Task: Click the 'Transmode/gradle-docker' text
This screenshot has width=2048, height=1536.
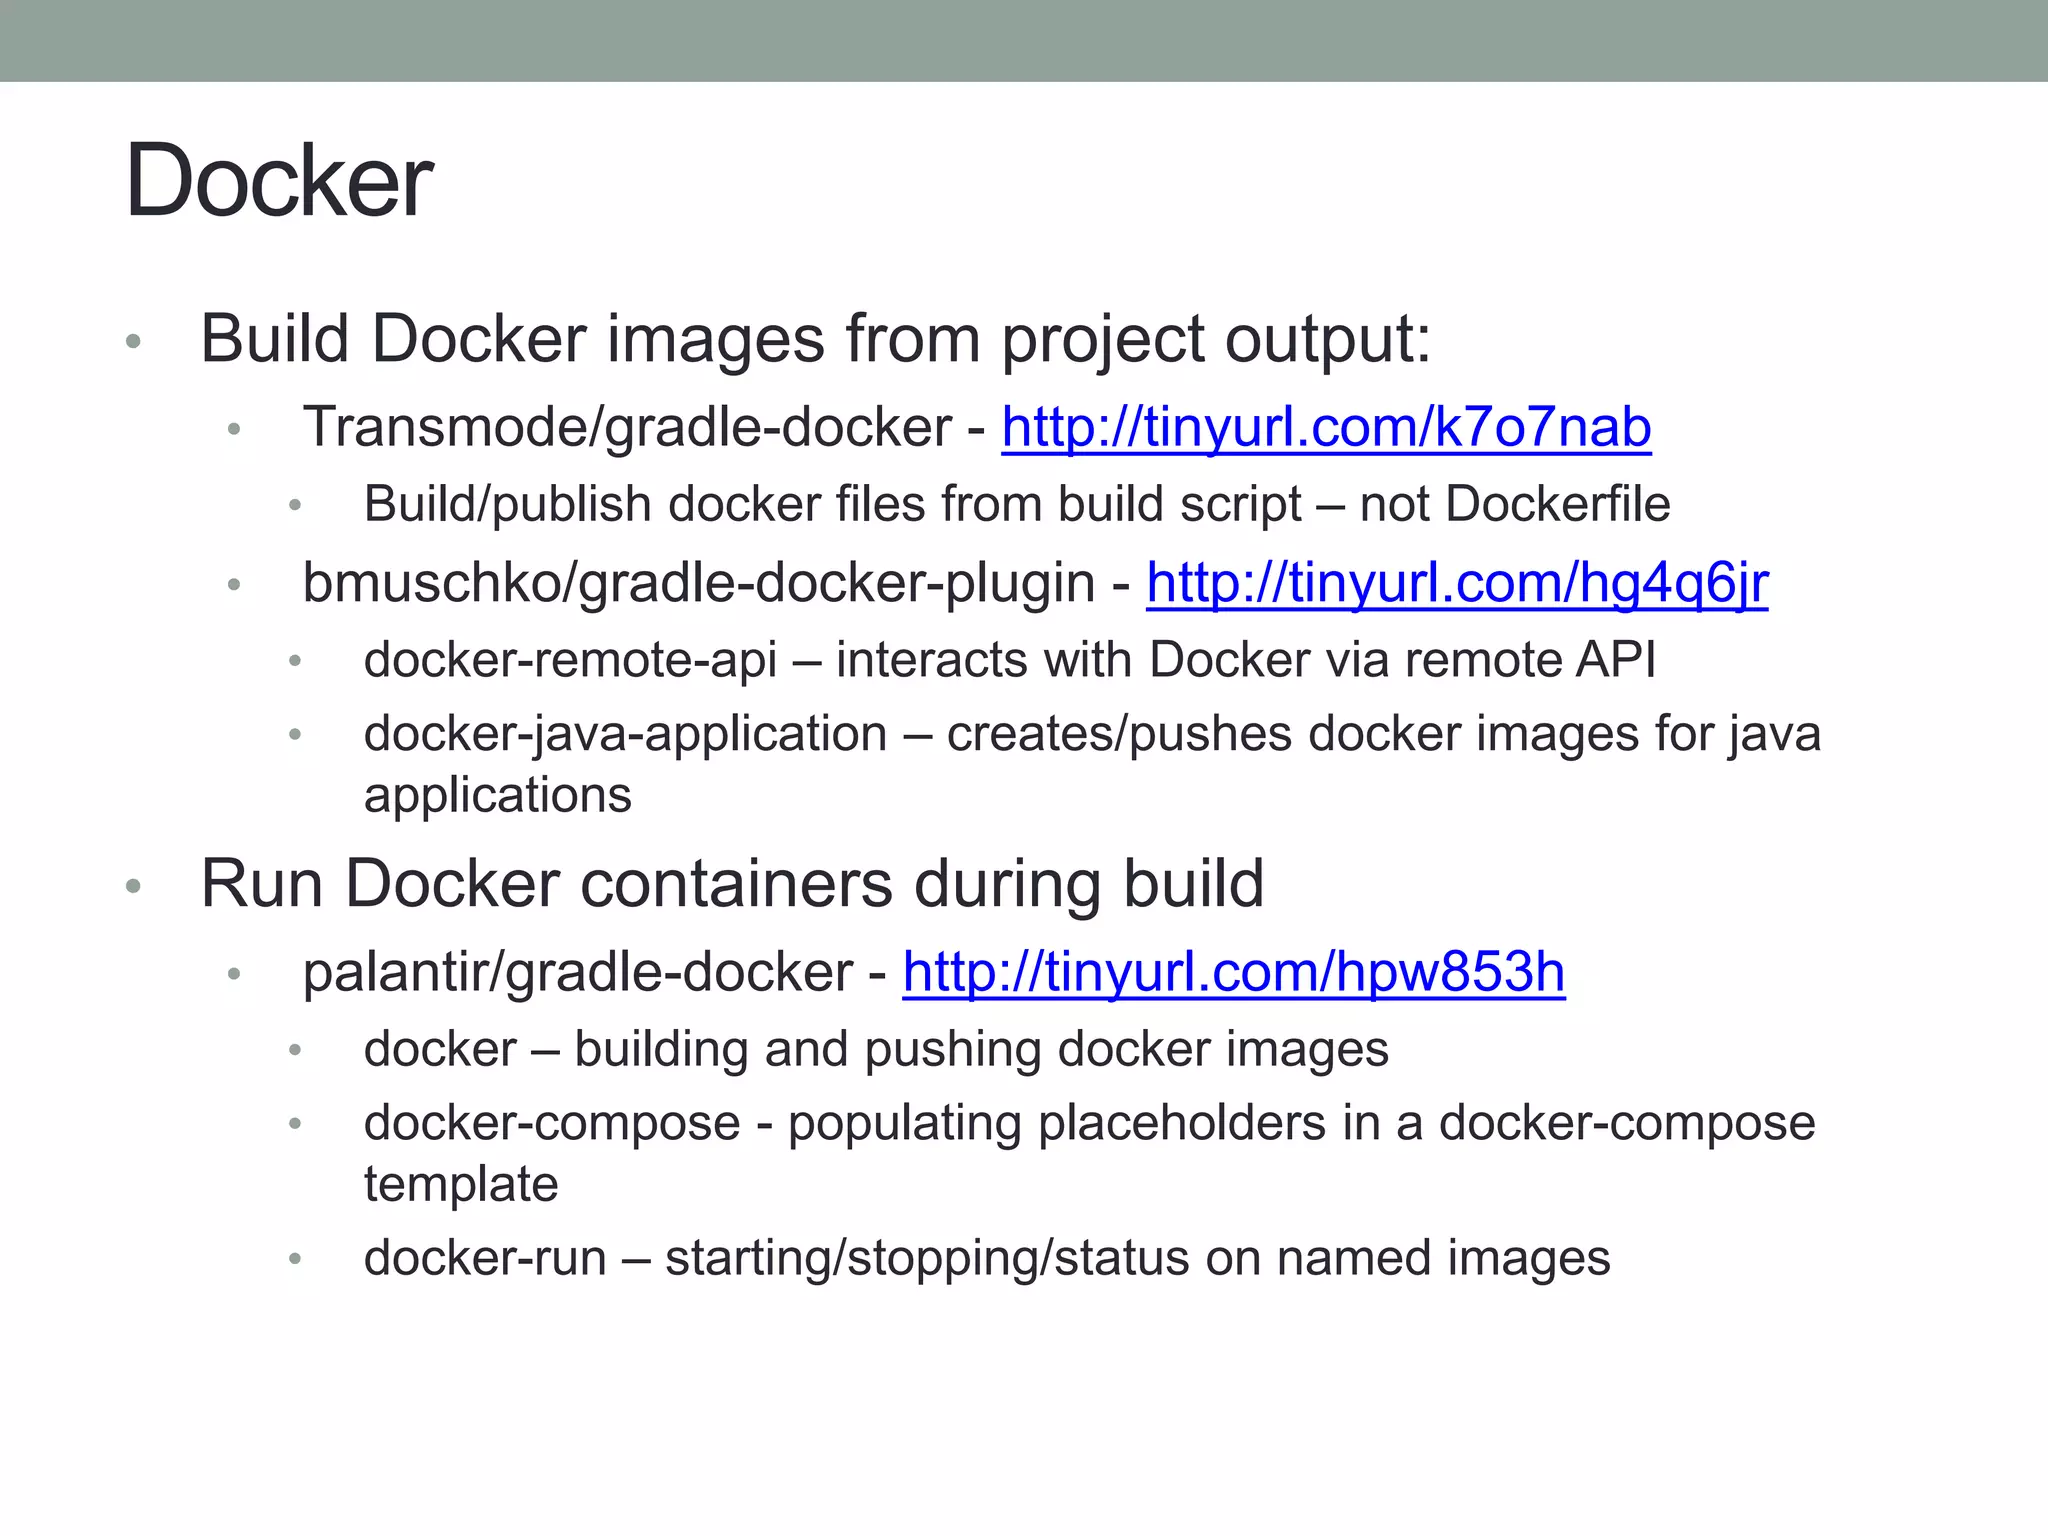Action: (x=627, y=428)
